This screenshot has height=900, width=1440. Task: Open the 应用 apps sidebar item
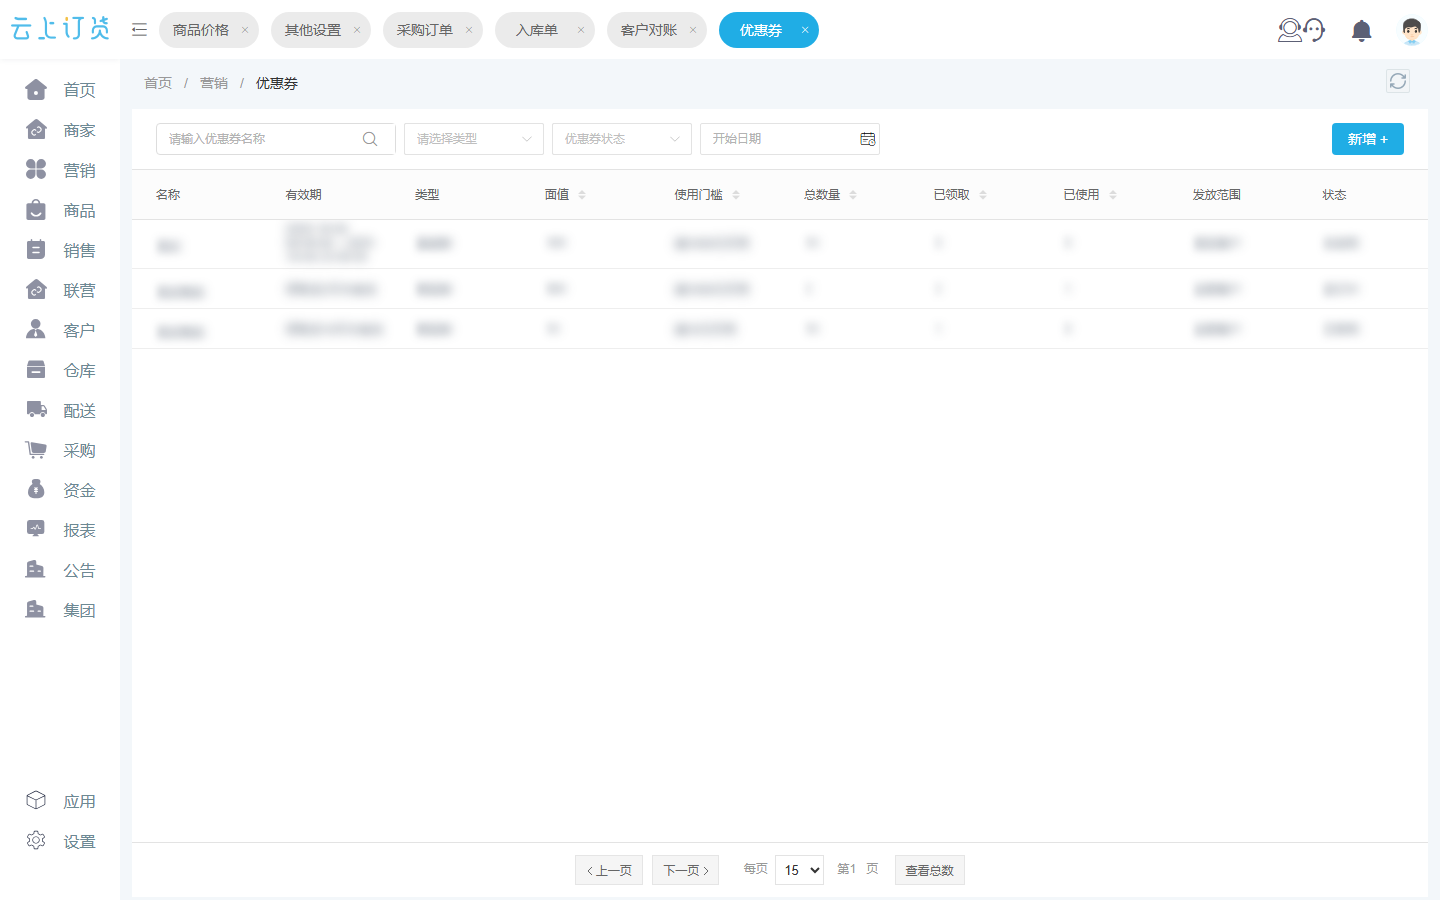pyautogui.click(x=60, y=801)
